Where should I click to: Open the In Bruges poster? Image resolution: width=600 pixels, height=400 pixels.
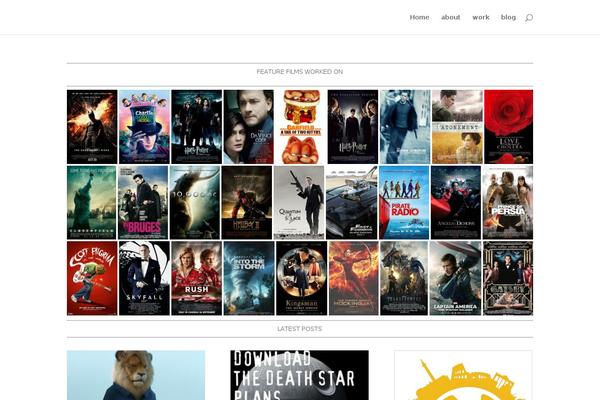143,202
